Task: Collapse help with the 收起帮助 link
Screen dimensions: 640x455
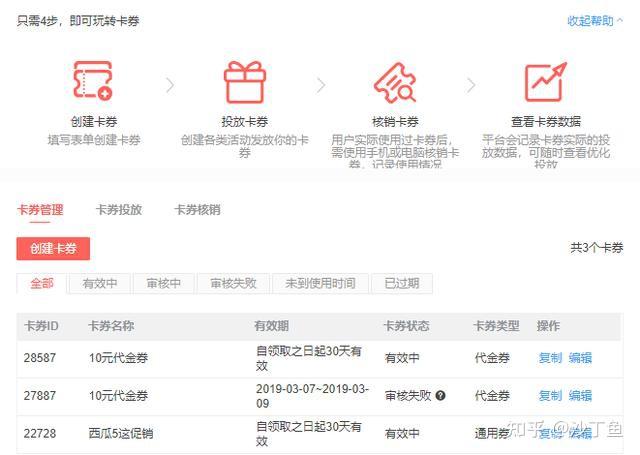Action: coord(595,20)
